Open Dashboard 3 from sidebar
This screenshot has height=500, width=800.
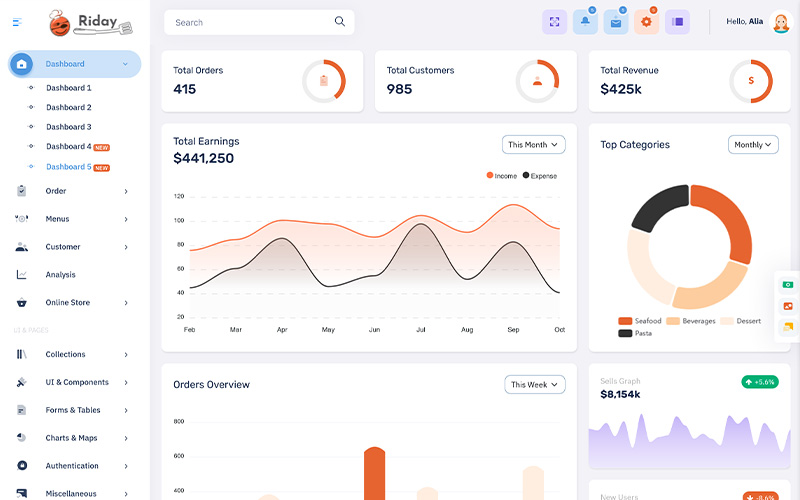(68, 127)
